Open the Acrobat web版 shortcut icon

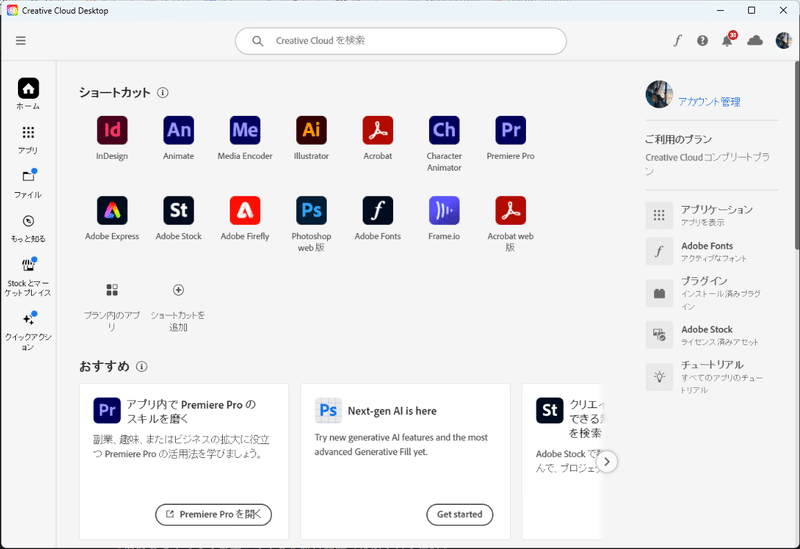[x=510, y=210]
